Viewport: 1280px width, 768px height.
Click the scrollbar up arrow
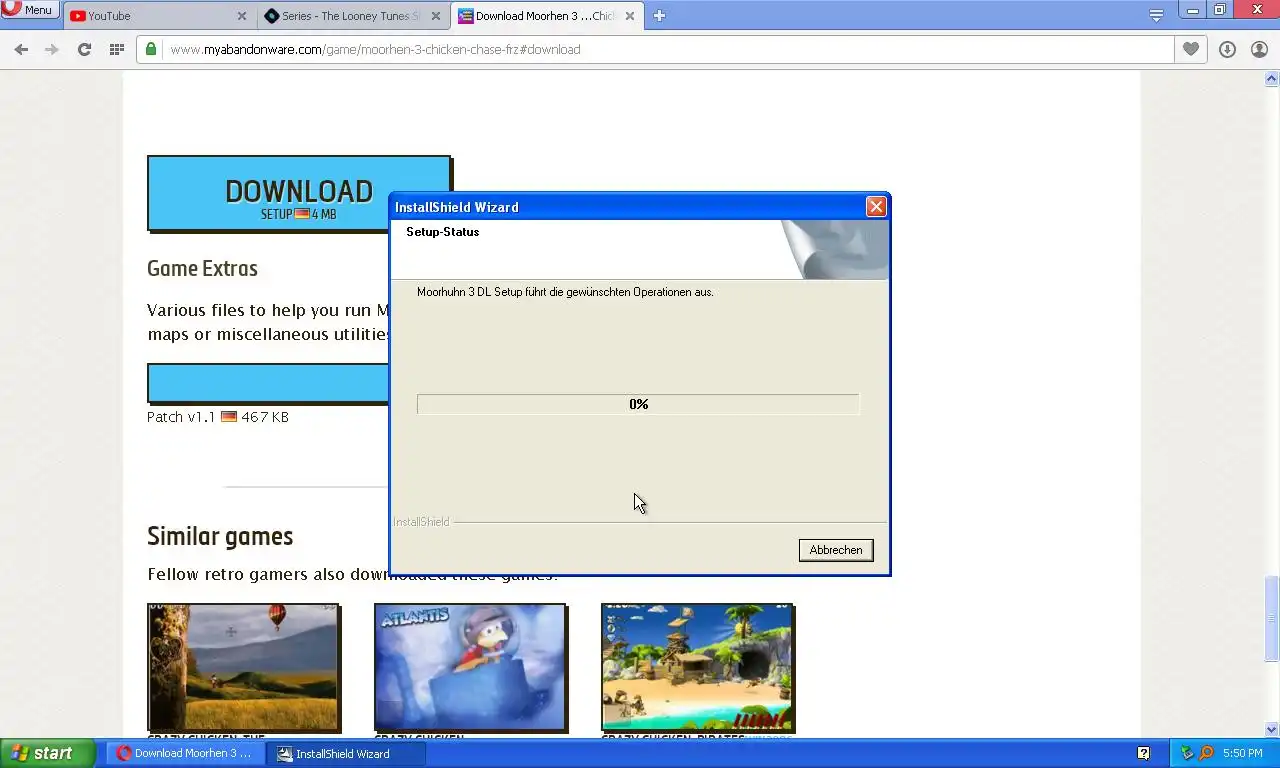pyautogui.click(x=1271, y=79)
